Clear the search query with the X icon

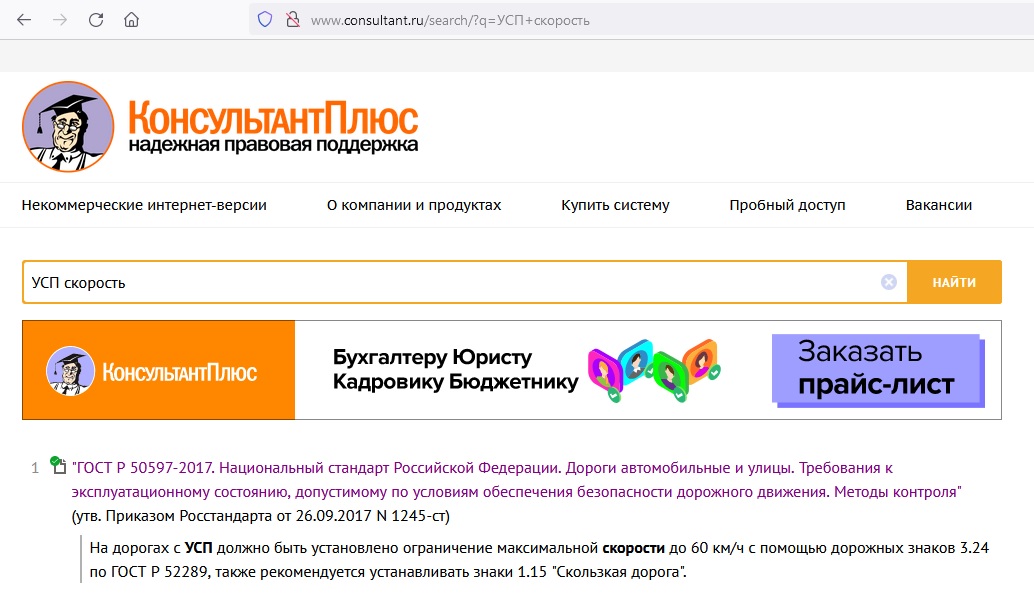point(888,282)
